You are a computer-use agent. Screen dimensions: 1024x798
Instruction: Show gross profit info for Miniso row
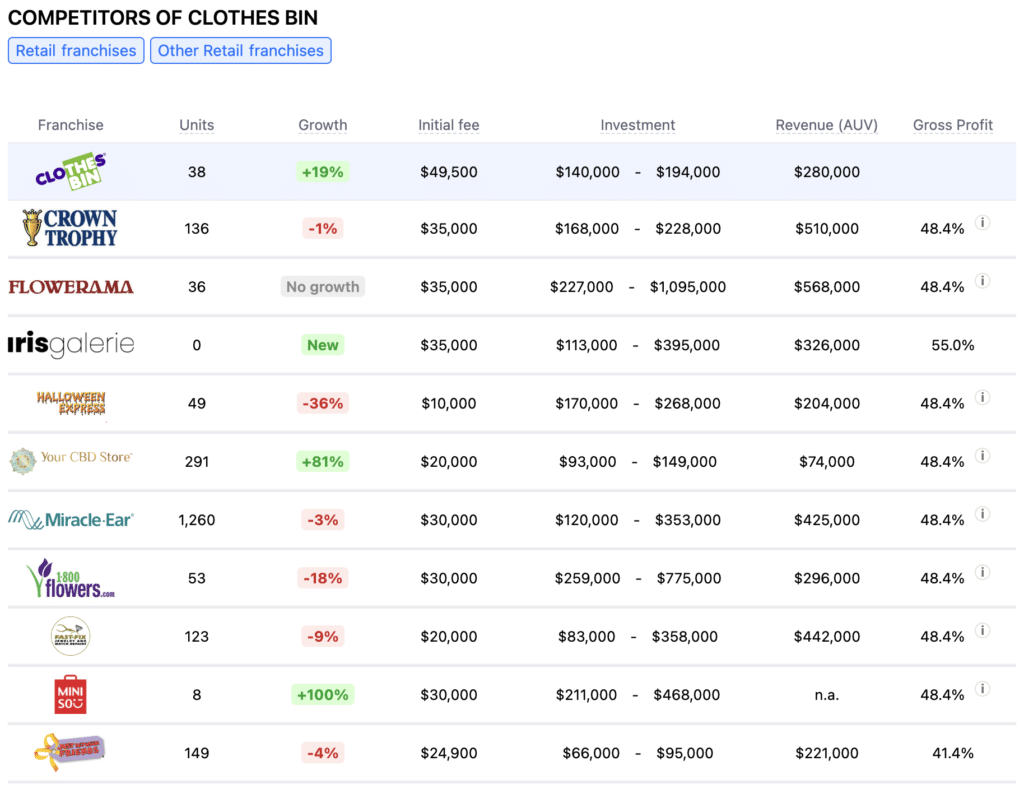click(982, 688)
